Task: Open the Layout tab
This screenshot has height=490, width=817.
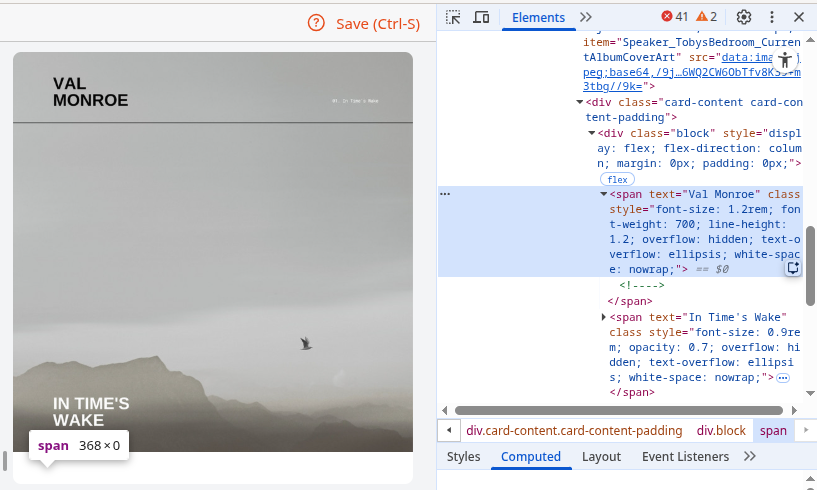Action: [x=601, y=457]
